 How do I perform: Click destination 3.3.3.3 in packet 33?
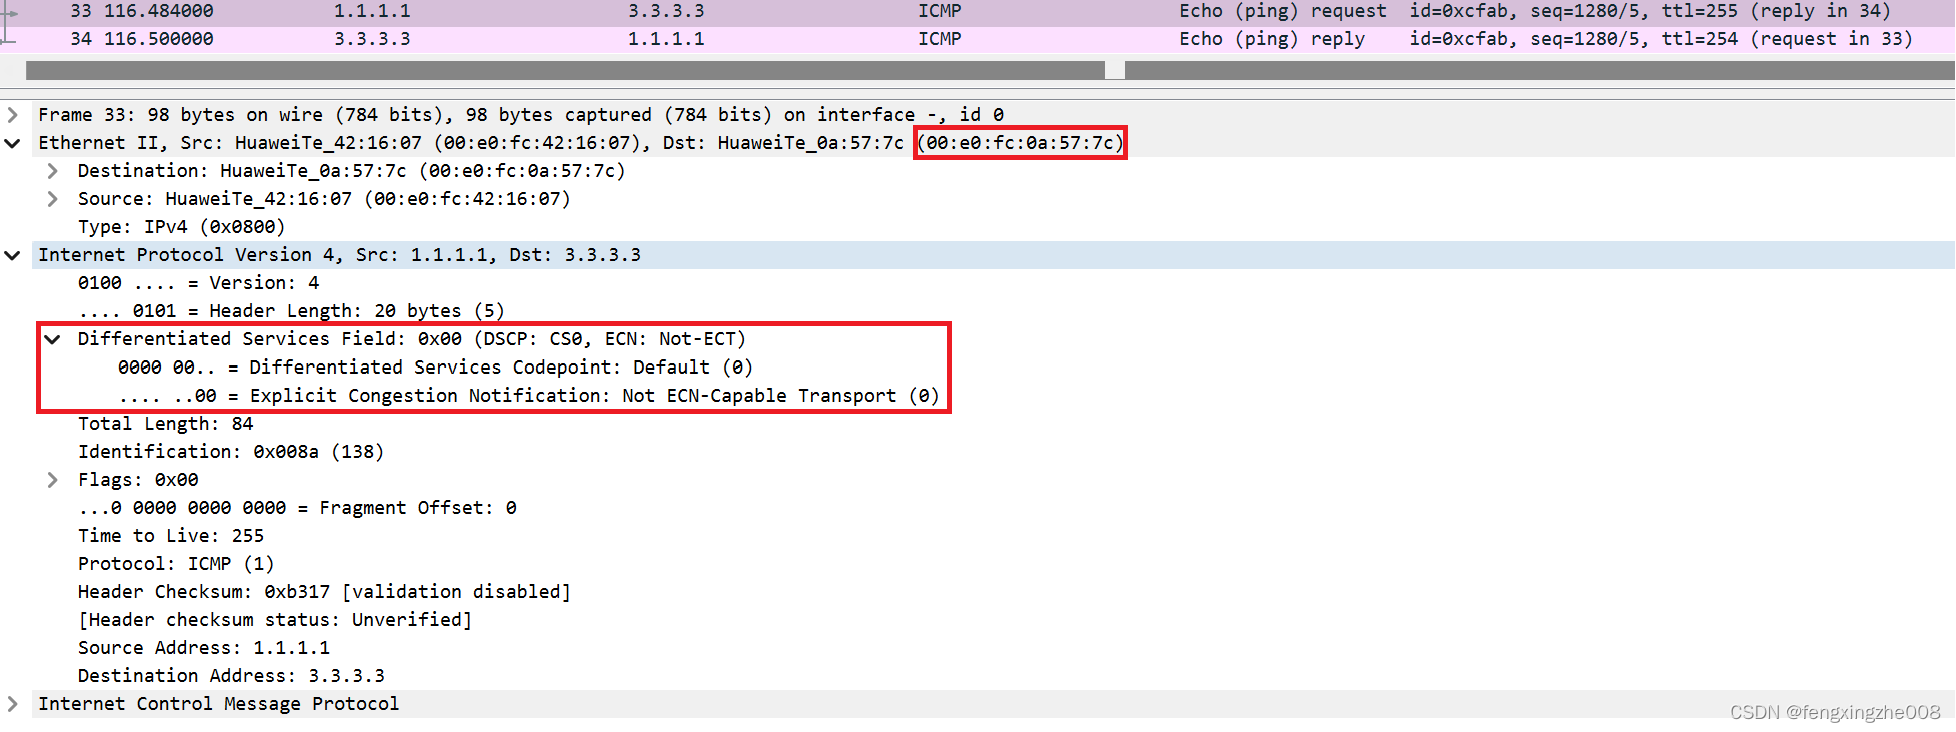point(666,11)
